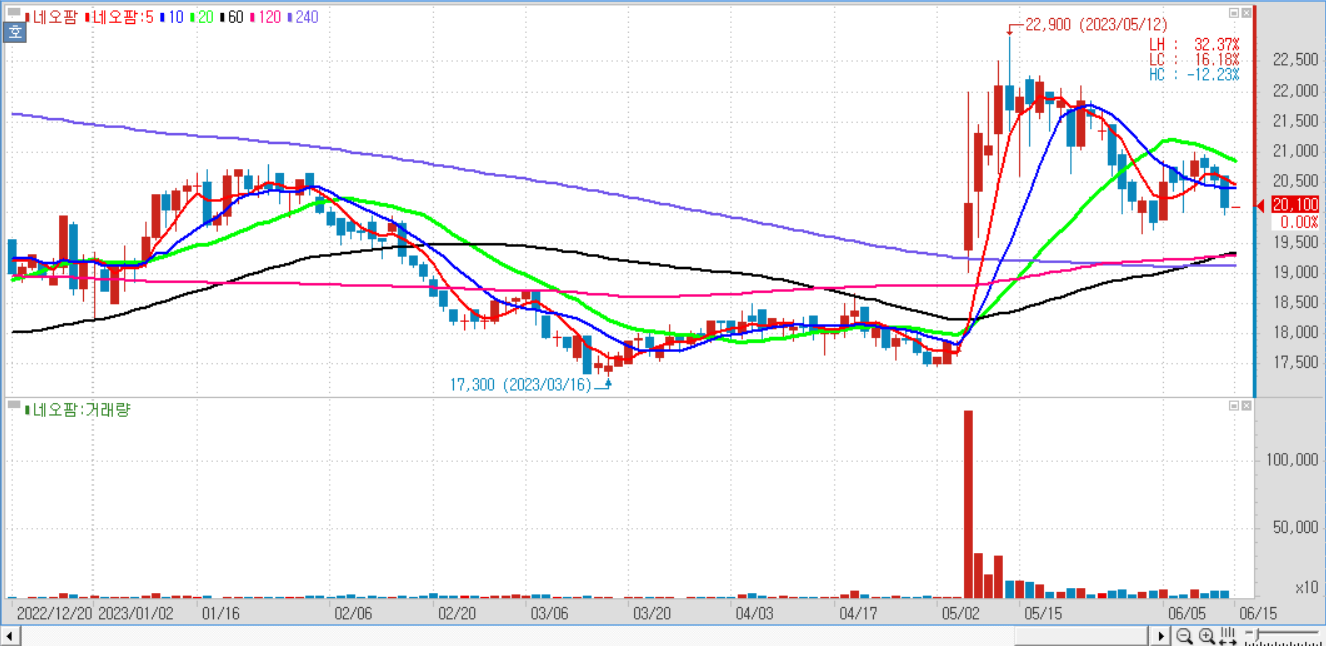Image resolution: width=1326 pixels, height=646 pixels.
Task: Click the 22,500 price axis label
Action: coord(1295,60)
